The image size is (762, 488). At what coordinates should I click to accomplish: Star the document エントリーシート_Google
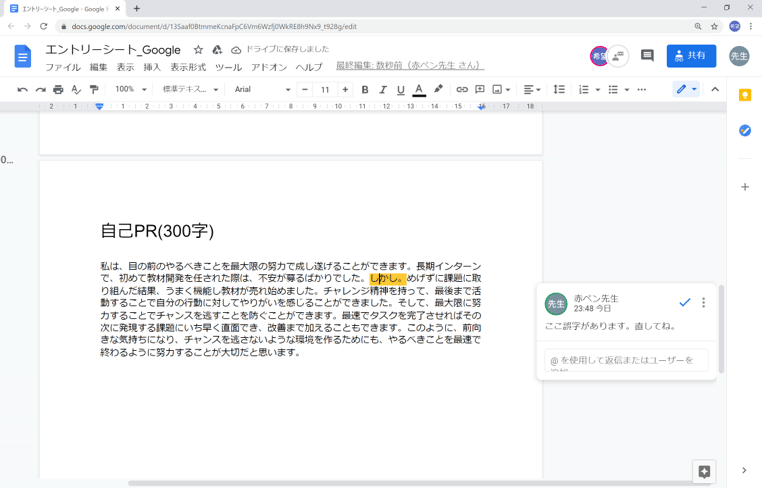pos(198,50)
